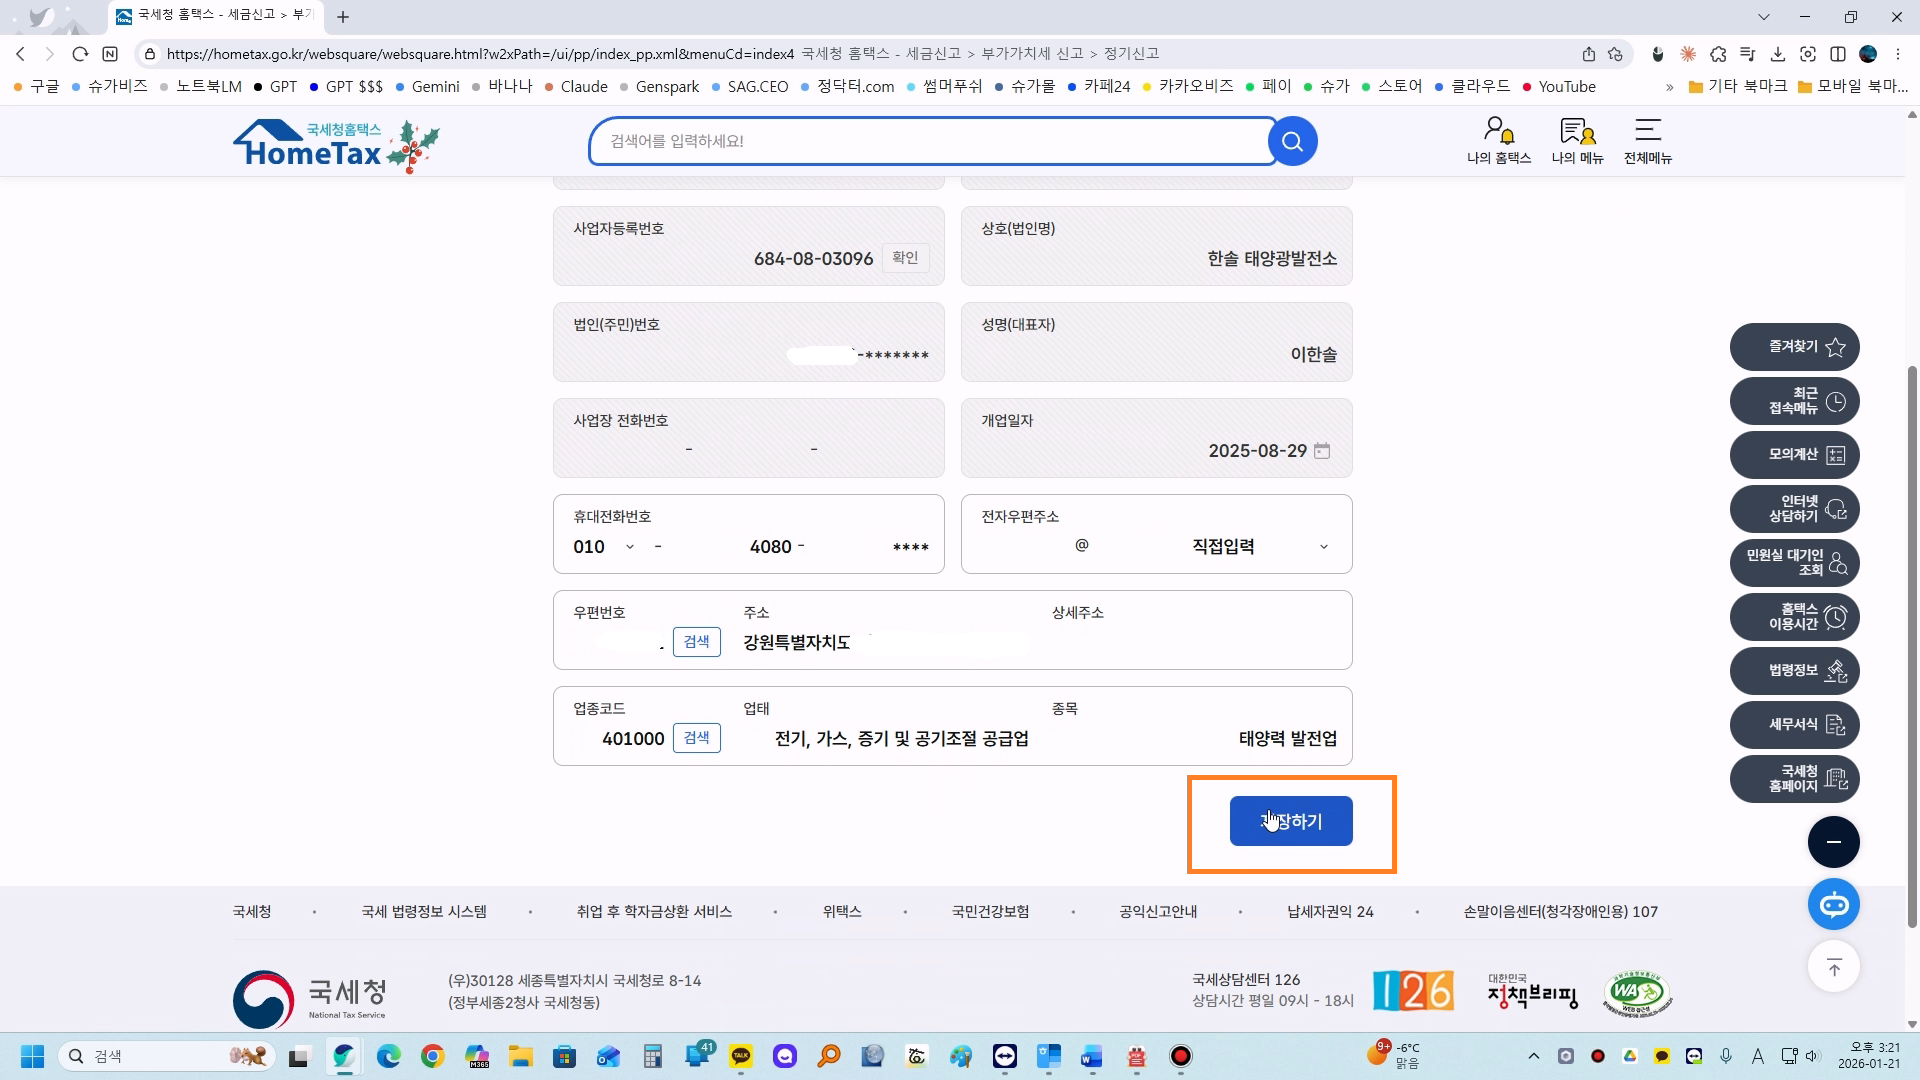Click the blue search magnifier icon
The height and width of the screenshot is (1080, 1920).
tap(1292, 141)
